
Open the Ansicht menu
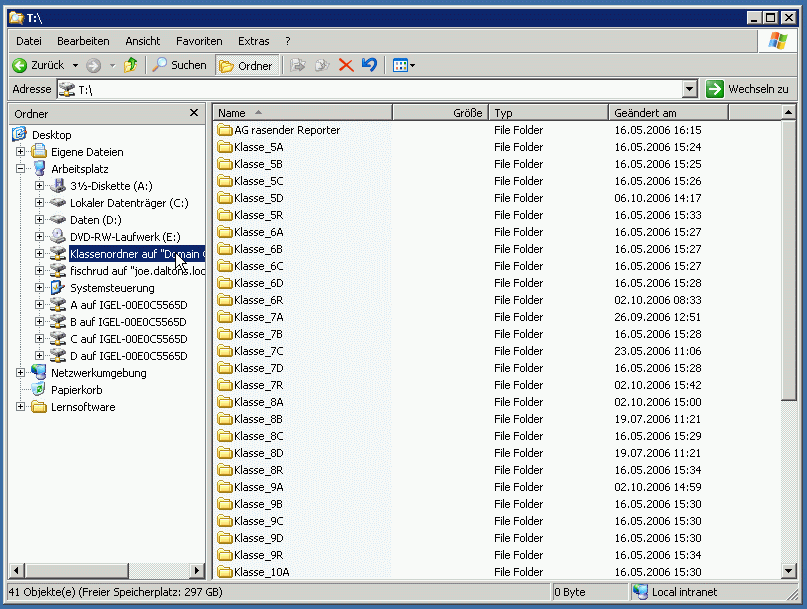pyautogui.click(x=143, y=41)
